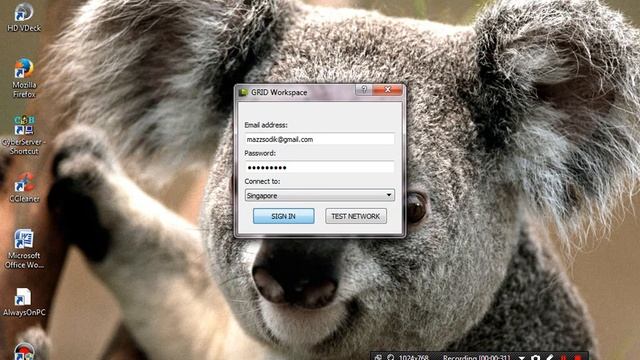Open the Connect to Singapore dropdown
Image resolution: width=640 pixels, height=360 pixels.
coord(320,196)
